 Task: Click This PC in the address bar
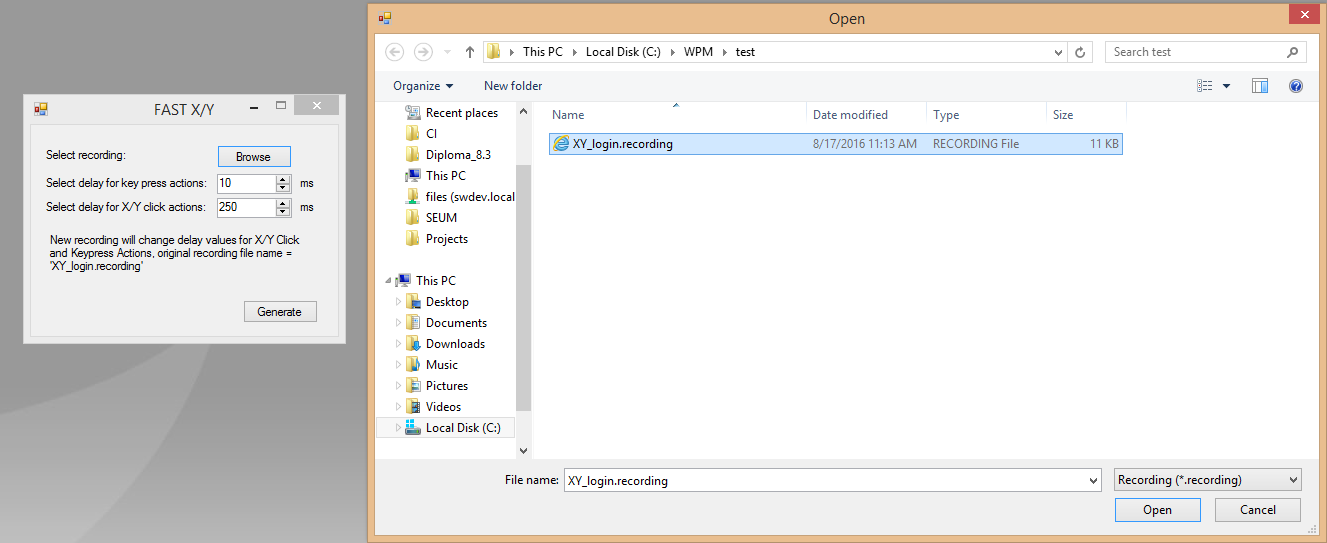pos(543,52)
